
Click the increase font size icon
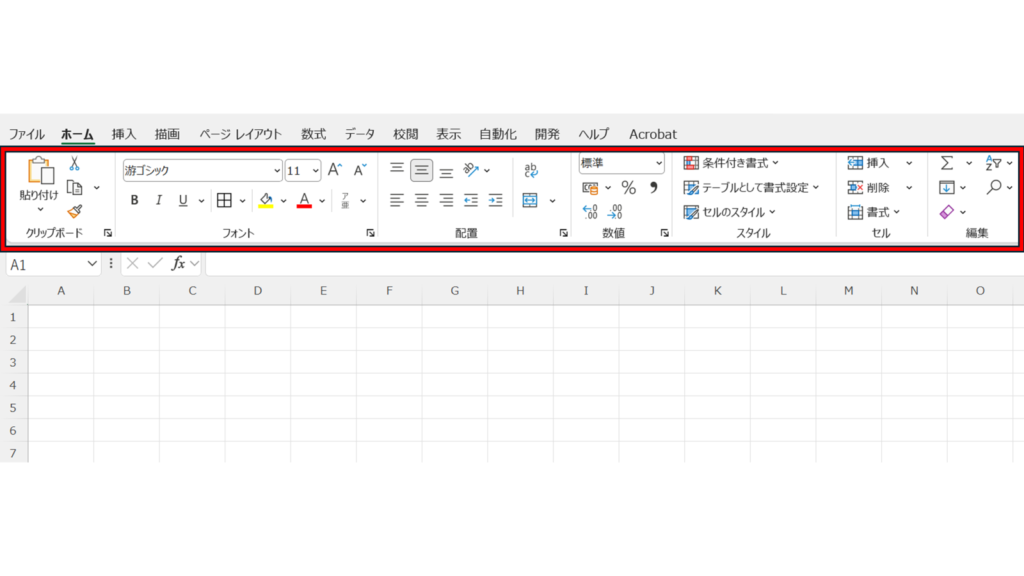tap(335, 170)
